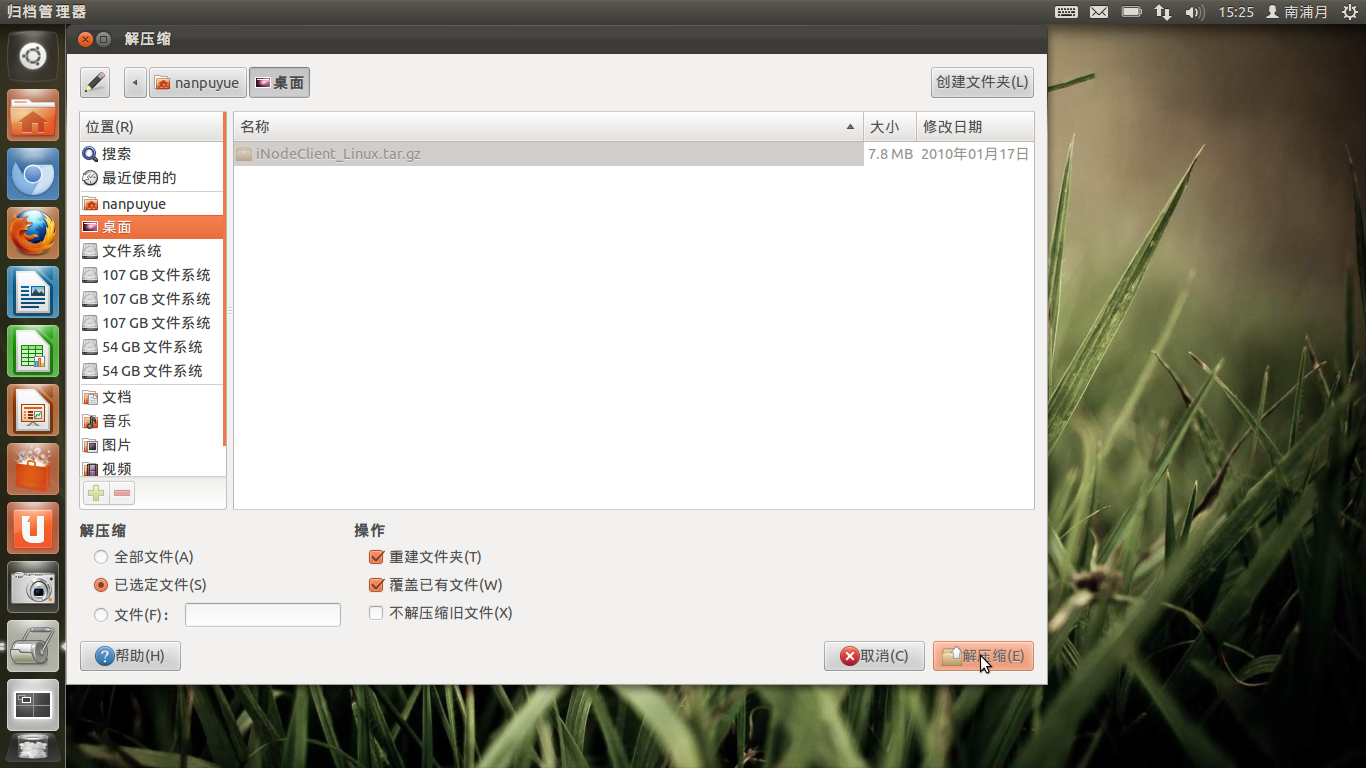Open LibreOffice Calc from the launcher
This screenshot has height=768, width=1366.
tap(33, 352)
